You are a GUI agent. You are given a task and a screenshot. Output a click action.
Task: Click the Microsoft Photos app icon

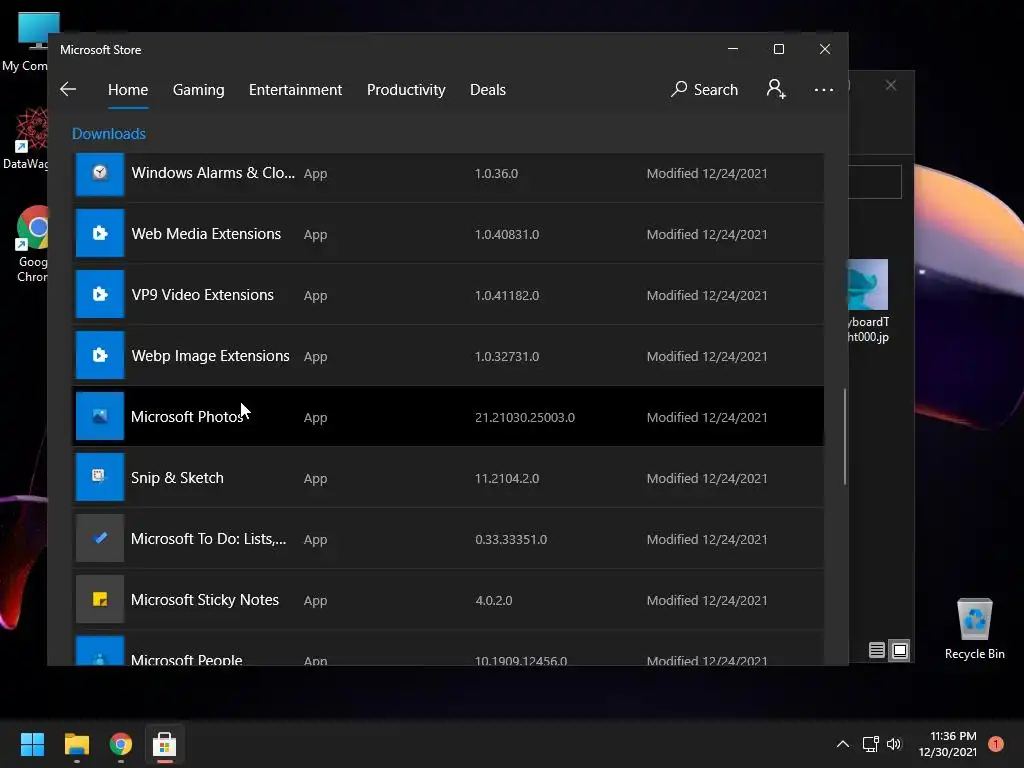click(x=100, y=416)
